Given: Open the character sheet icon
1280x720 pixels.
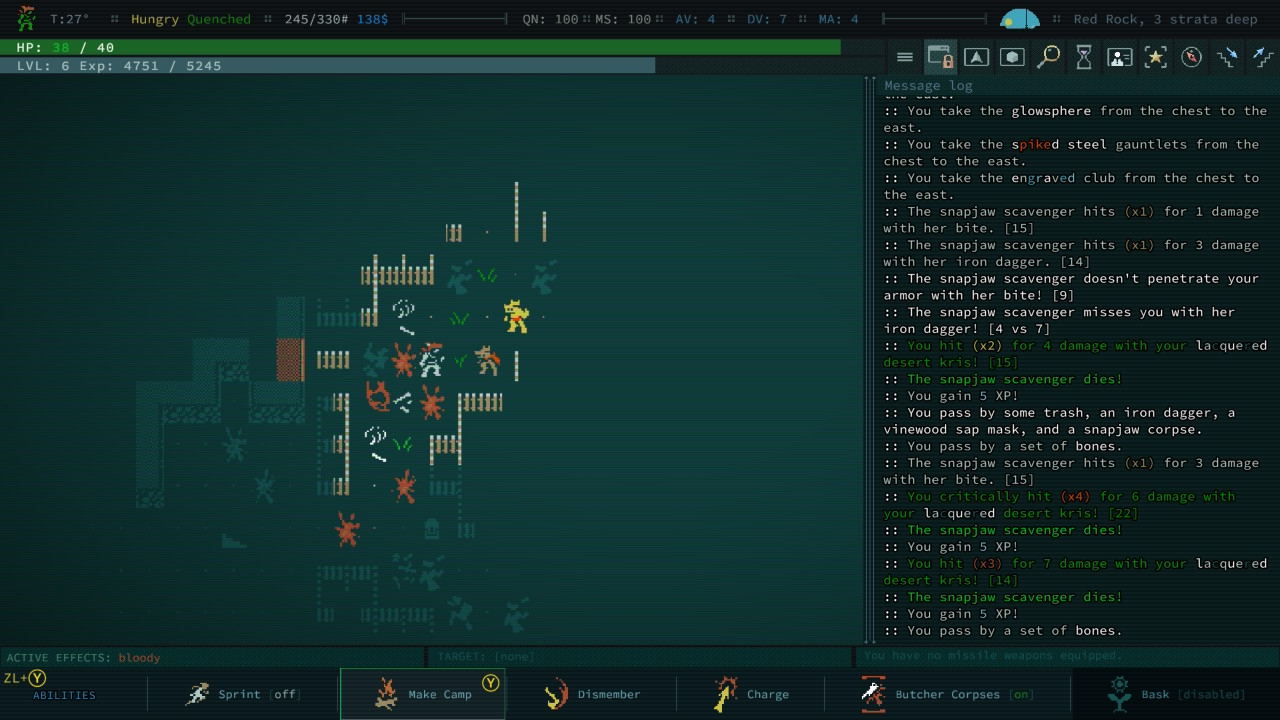Looking at the screenshot, I should [x=1120, y=57].
